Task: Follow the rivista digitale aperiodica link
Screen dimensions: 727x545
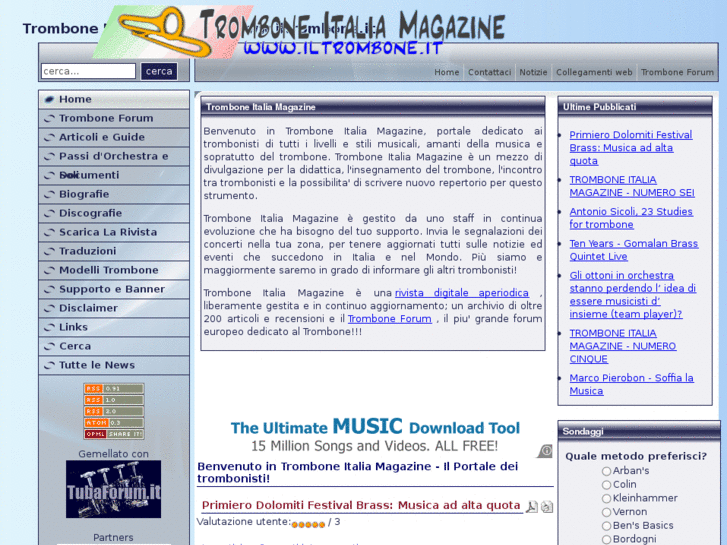Action: [462, 293]
